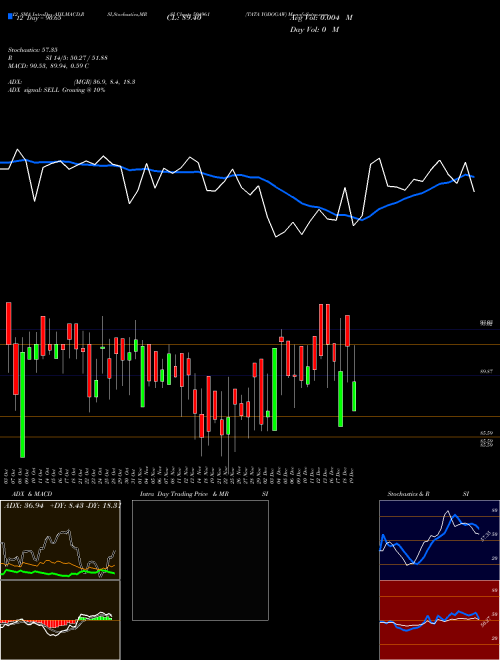Click the topmost 85.59 price level label
Screen dimensions: 500x660
tap(486, 433)
